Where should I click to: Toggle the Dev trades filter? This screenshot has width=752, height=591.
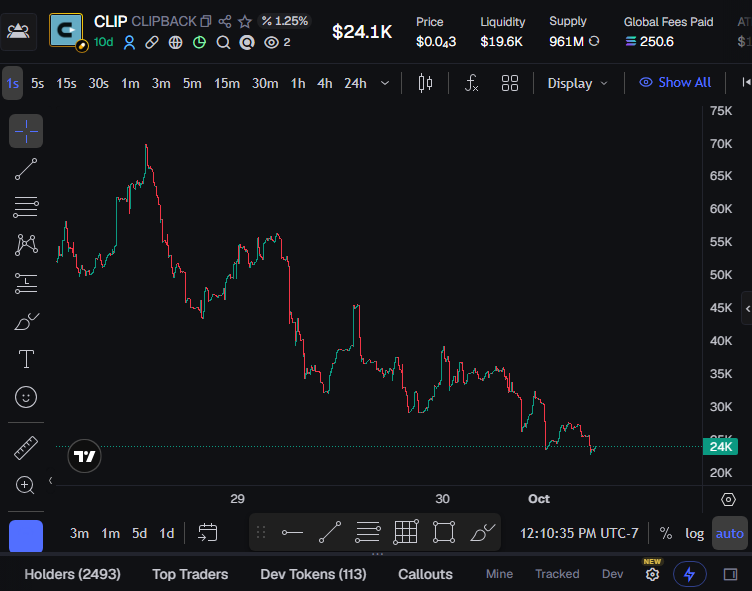612,574
